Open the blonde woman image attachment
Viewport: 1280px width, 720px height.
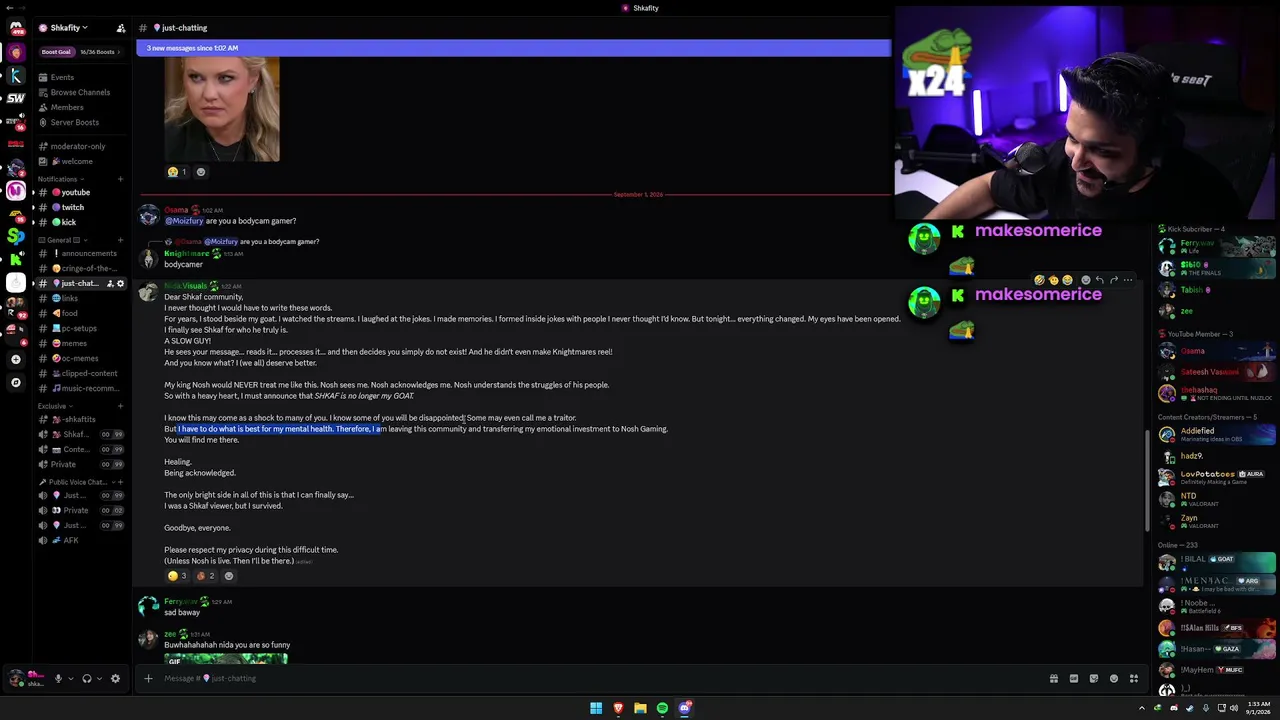click(x=222, y=109)
